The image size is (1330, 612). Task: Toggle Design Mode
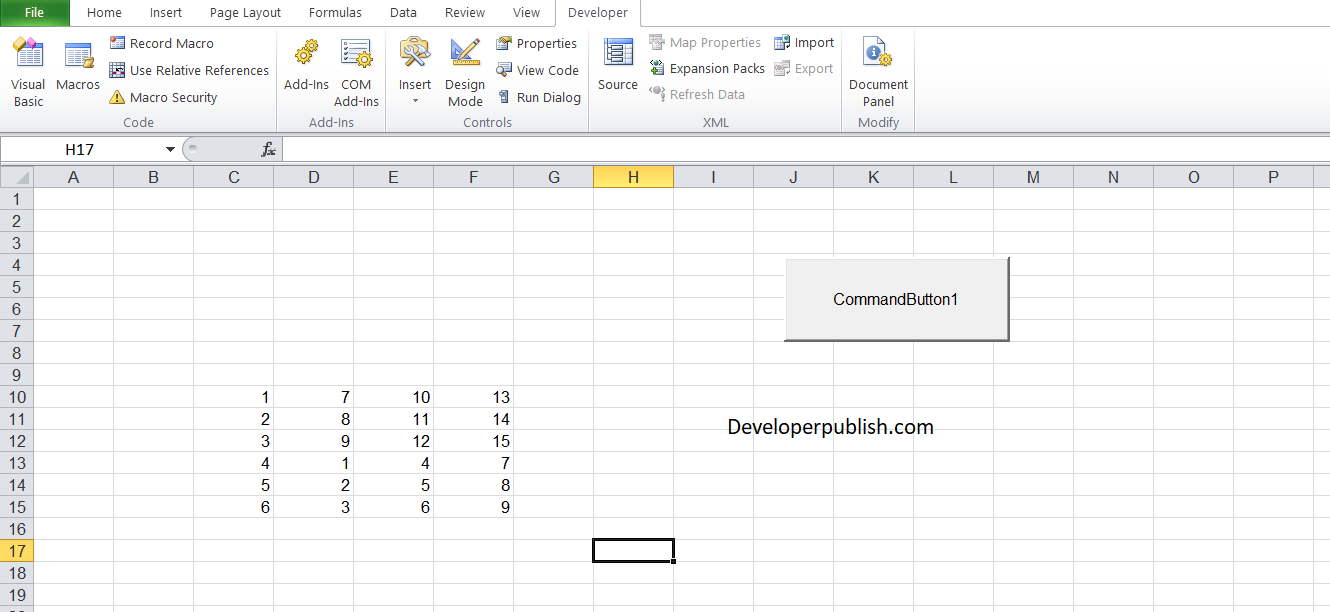(x=464, y=70)
